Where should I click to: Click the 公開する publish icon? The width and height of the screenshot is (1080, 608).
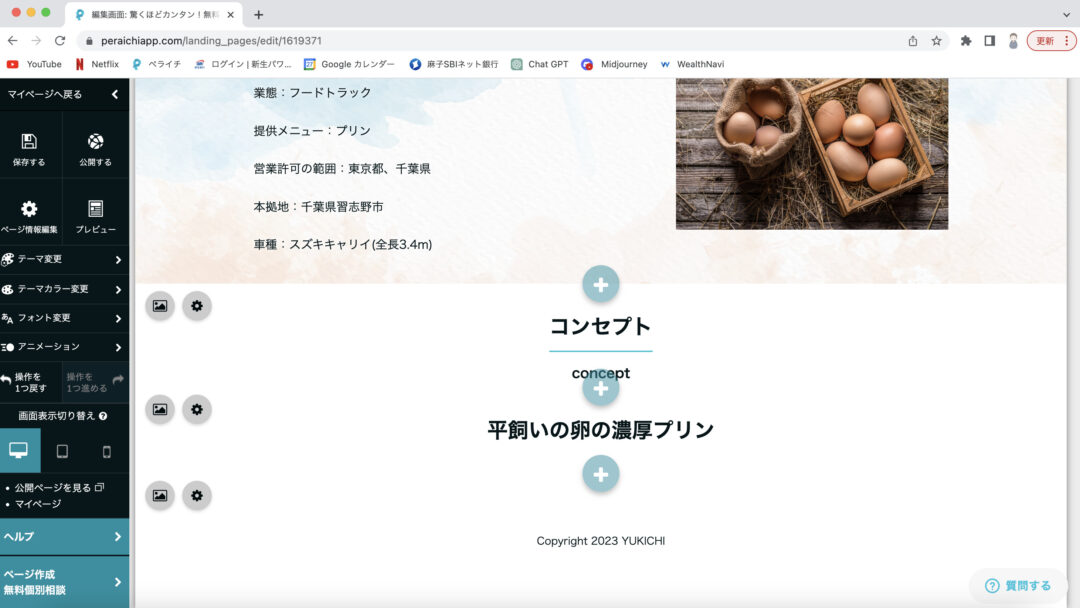(x=95, y=142)
